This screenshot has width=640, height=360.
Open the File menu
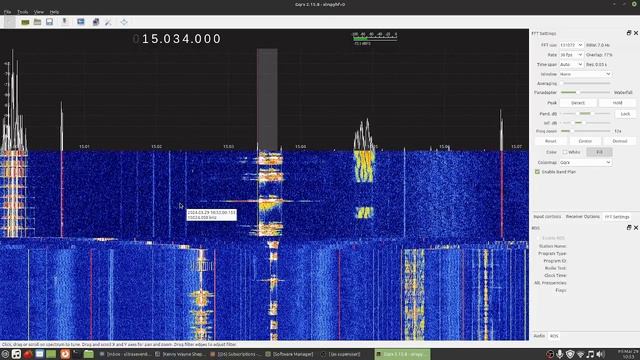tap(7, 12)
